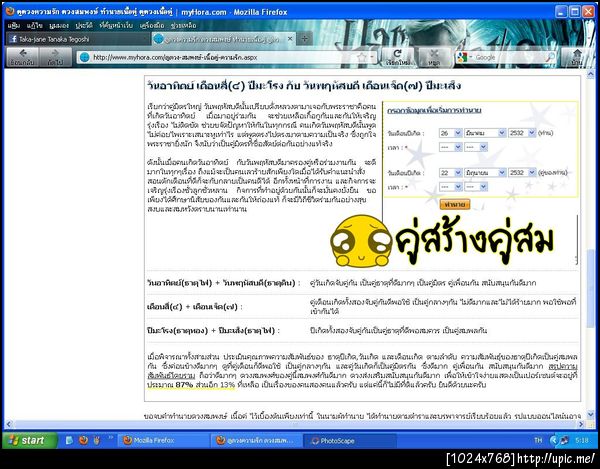Open partner's birth minute dropdown
The height and width of the screenshot is (469, 600).
476,187
